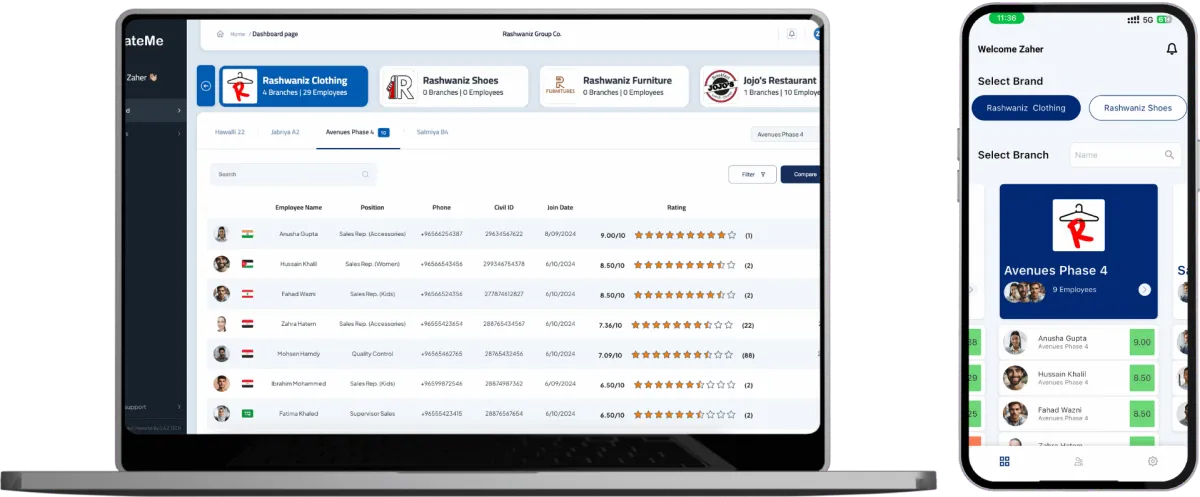Viewport: 1200px width, 497px height.
Task: Click the Civil ID column header
Action: click(x=504, y=208)
